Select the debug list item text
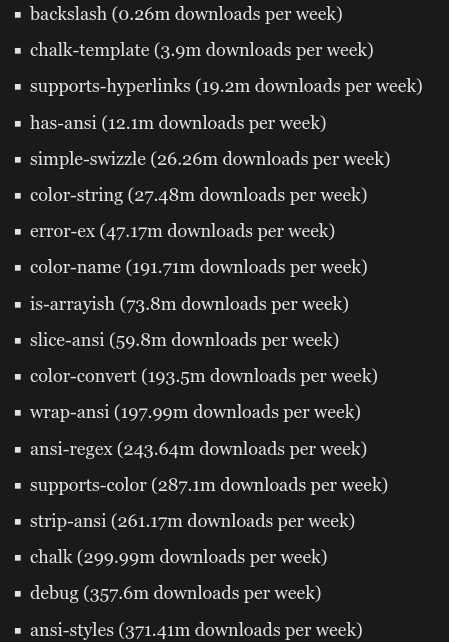Image resolution: width=449 pixels, height=642 pixels. [x=176, y=593]
